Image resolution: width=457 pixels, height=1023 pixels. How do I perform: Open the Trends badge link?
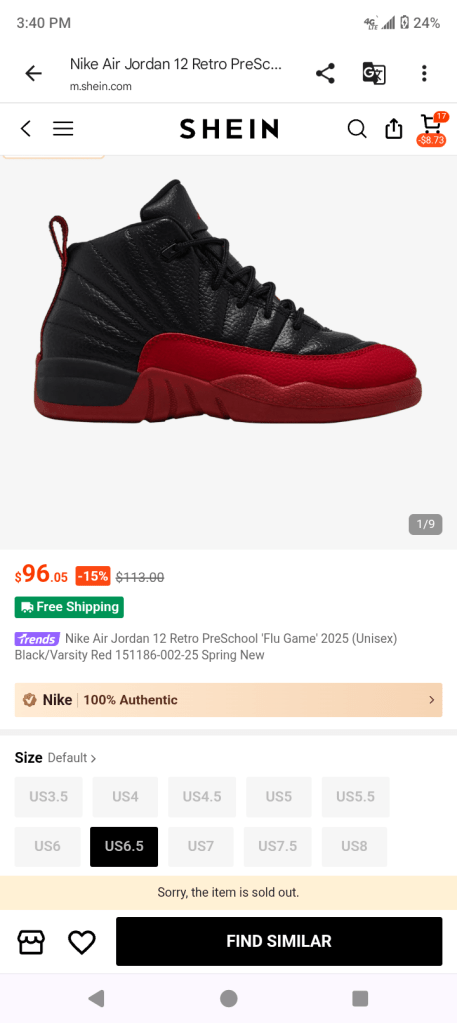point(37,639)
